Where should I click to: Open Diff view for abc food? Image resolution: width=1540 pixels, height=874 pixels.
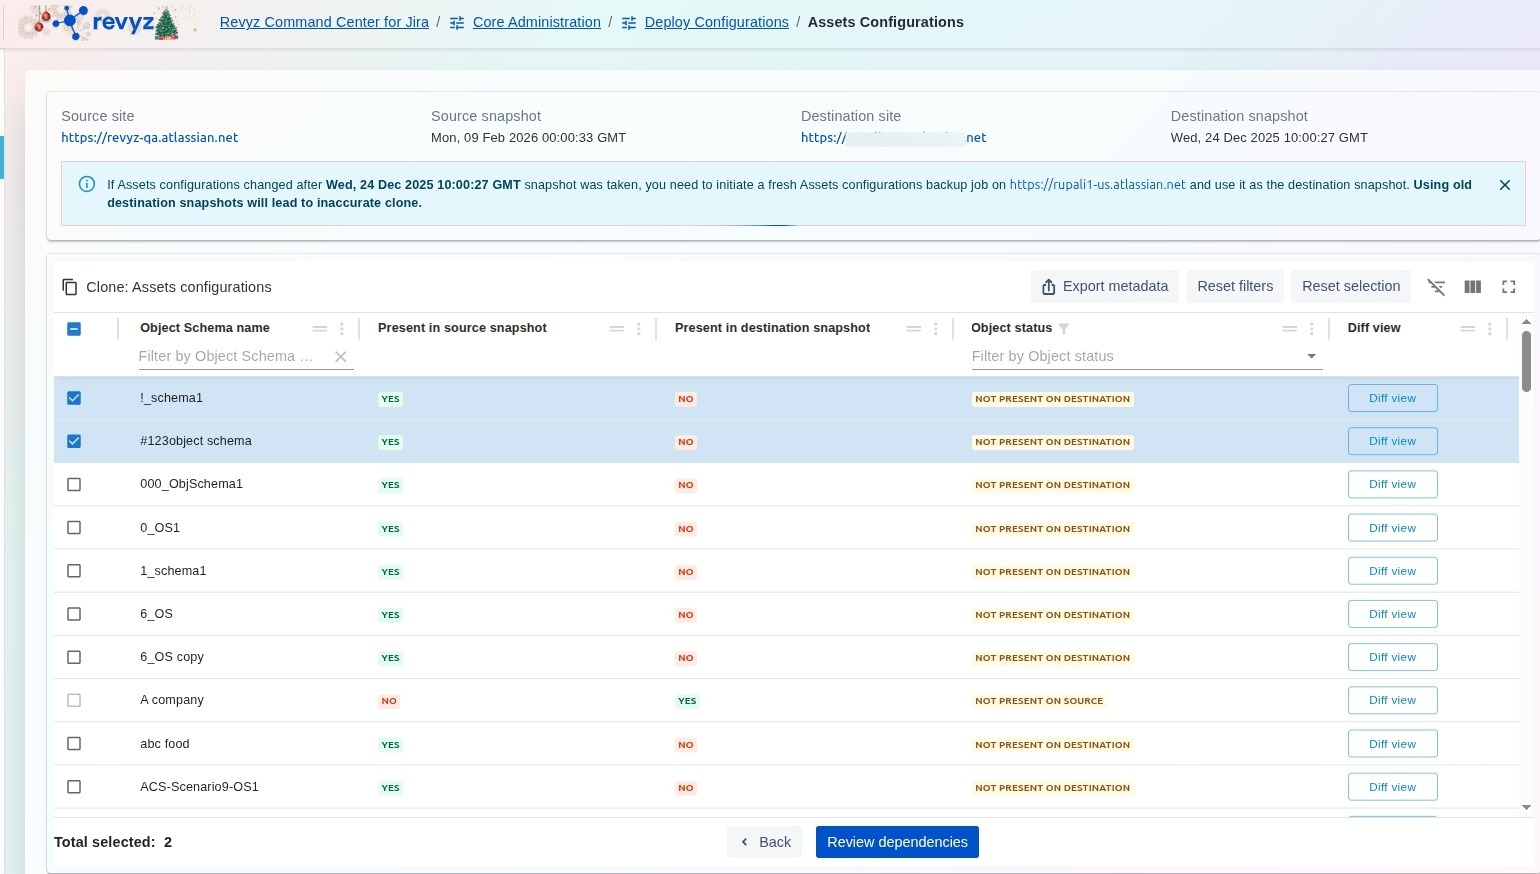coord(1392,744)
